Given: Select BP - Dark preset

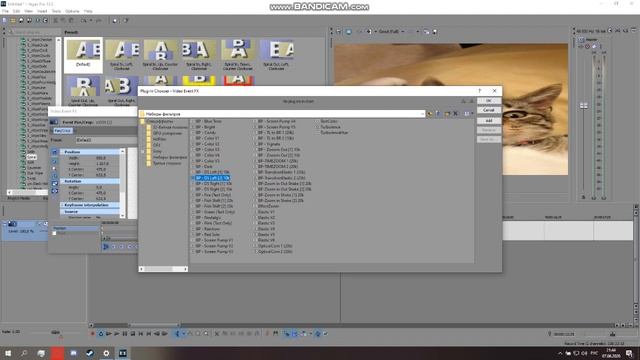Looking at the screenshot, I should coord(204,167).
